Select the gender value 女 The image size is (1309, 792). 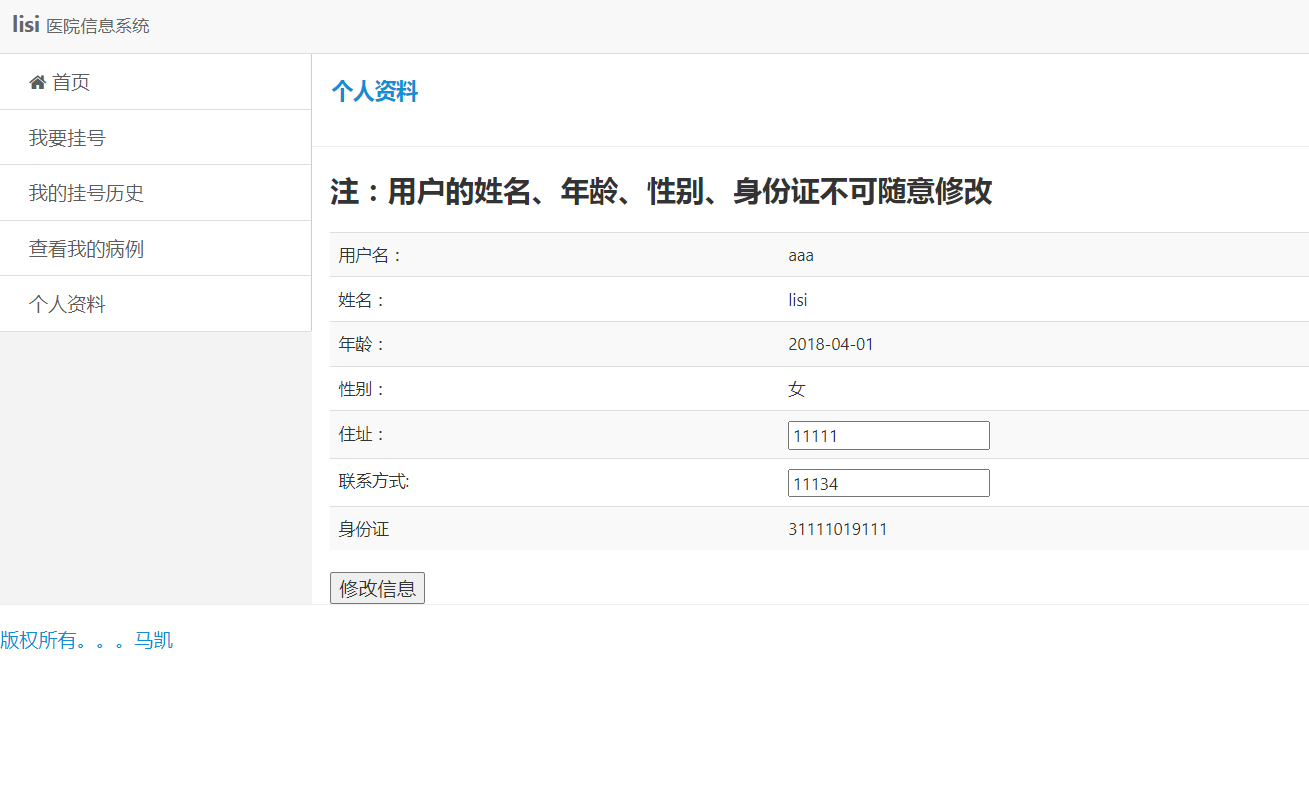point(797,389)
